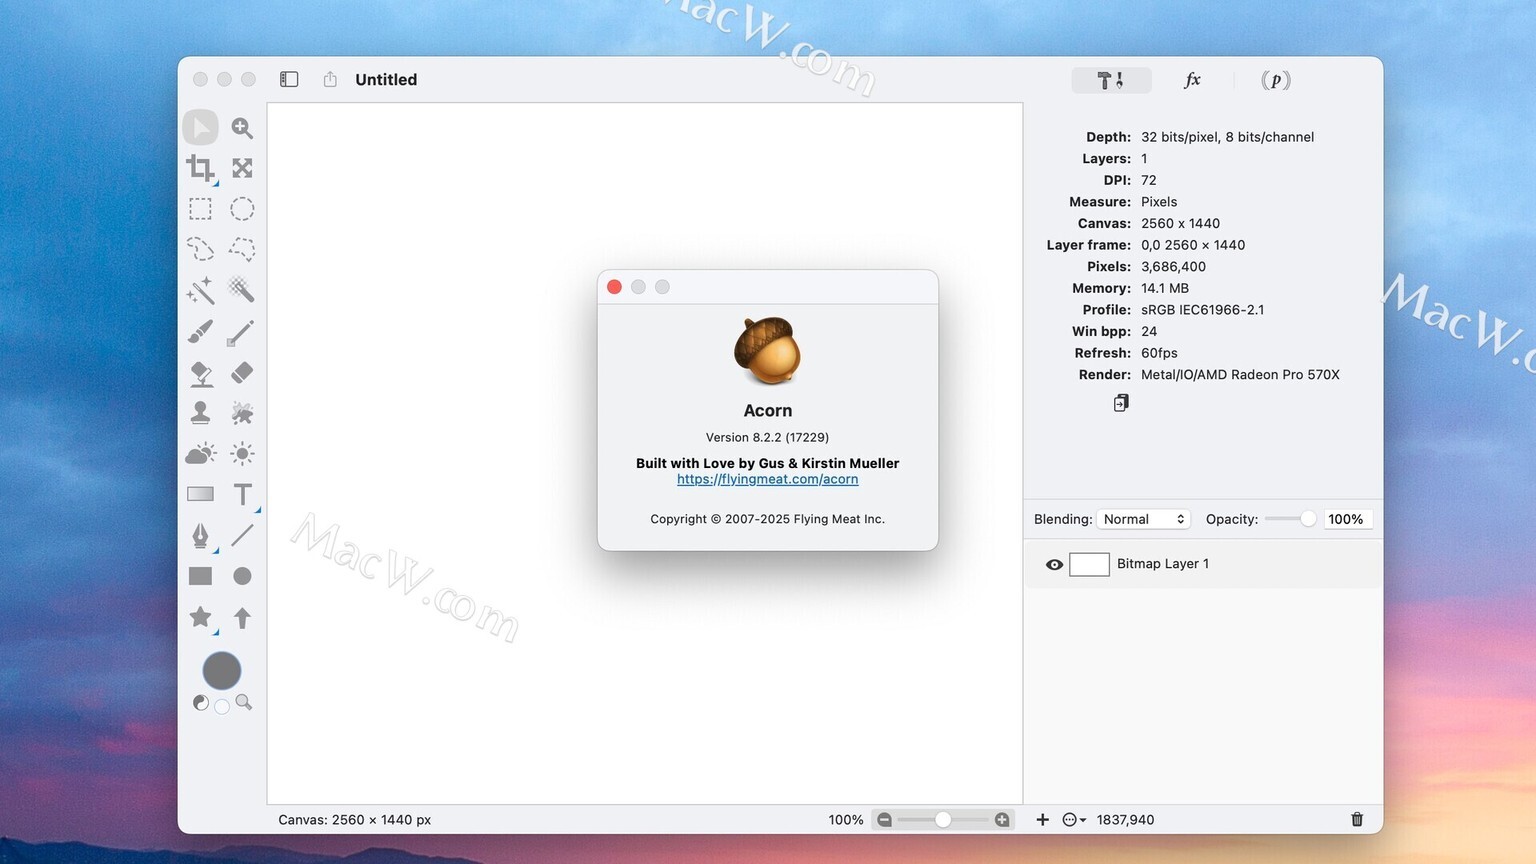Select the Clone Stamp tool
The height and width of the screenshot is (864, 1536).
(200, 412)
